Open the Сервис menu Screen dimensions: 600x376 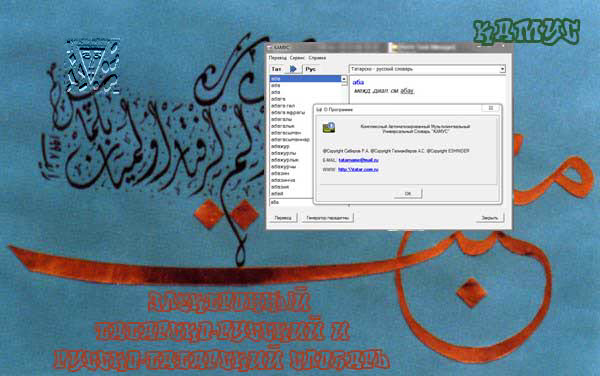pyautogui.click(x=297, y=58)
